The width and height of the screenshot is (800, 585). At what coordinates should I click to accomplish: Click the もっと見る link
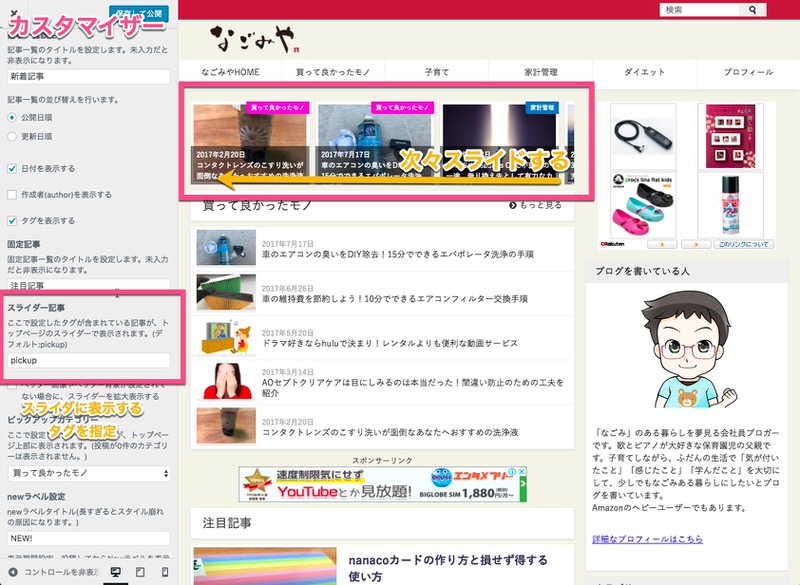[535, 205]
